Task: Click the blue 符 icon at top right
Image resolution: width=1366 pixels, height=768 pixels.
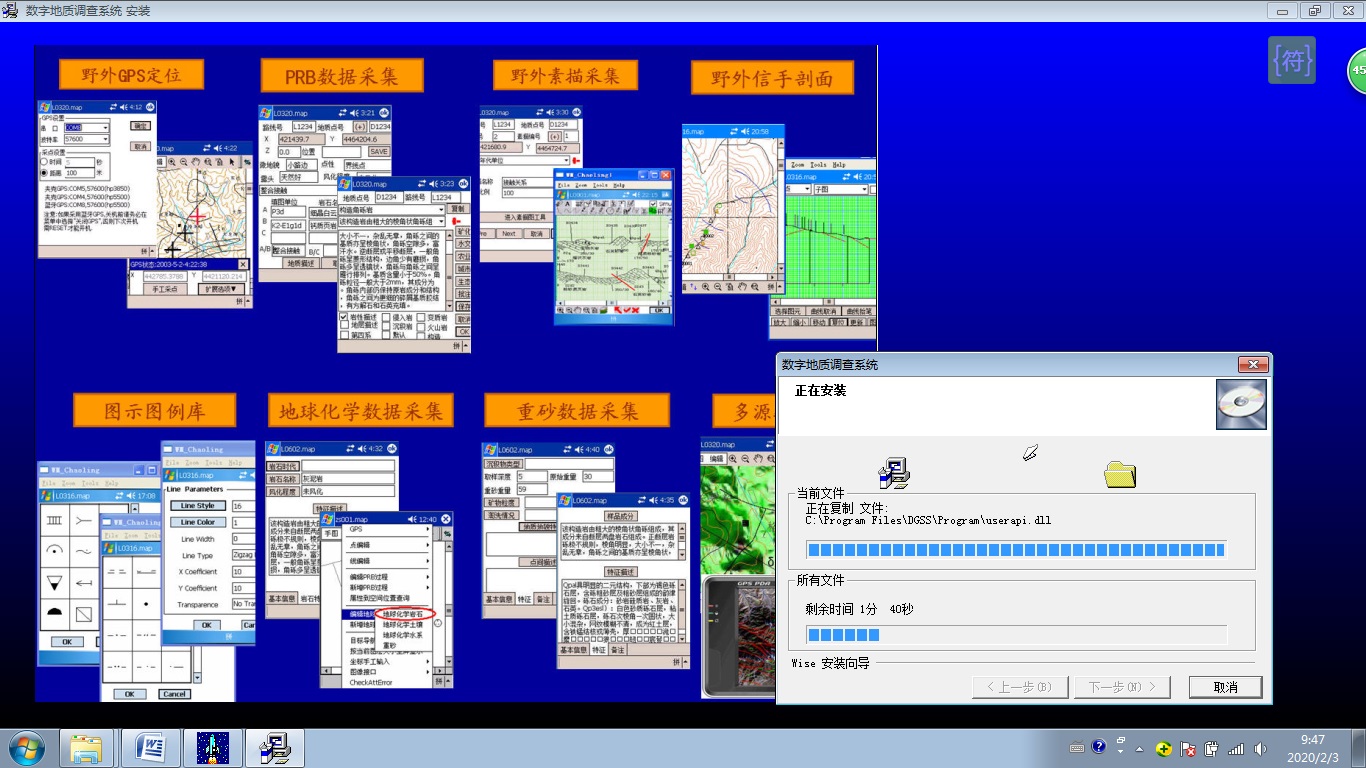Action: point(1291,60)
